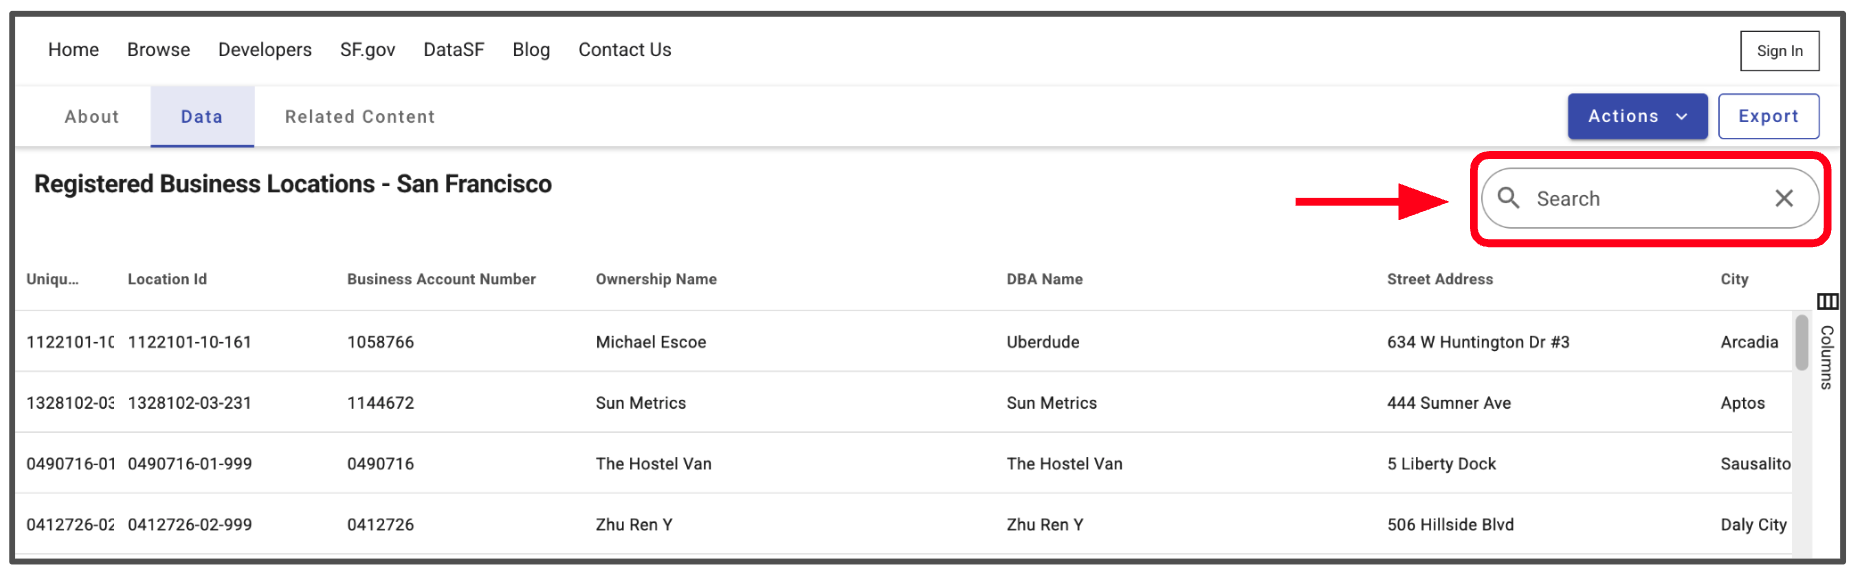1855x574 pixels.
Task: Click the Export button
Action: 1768,116
